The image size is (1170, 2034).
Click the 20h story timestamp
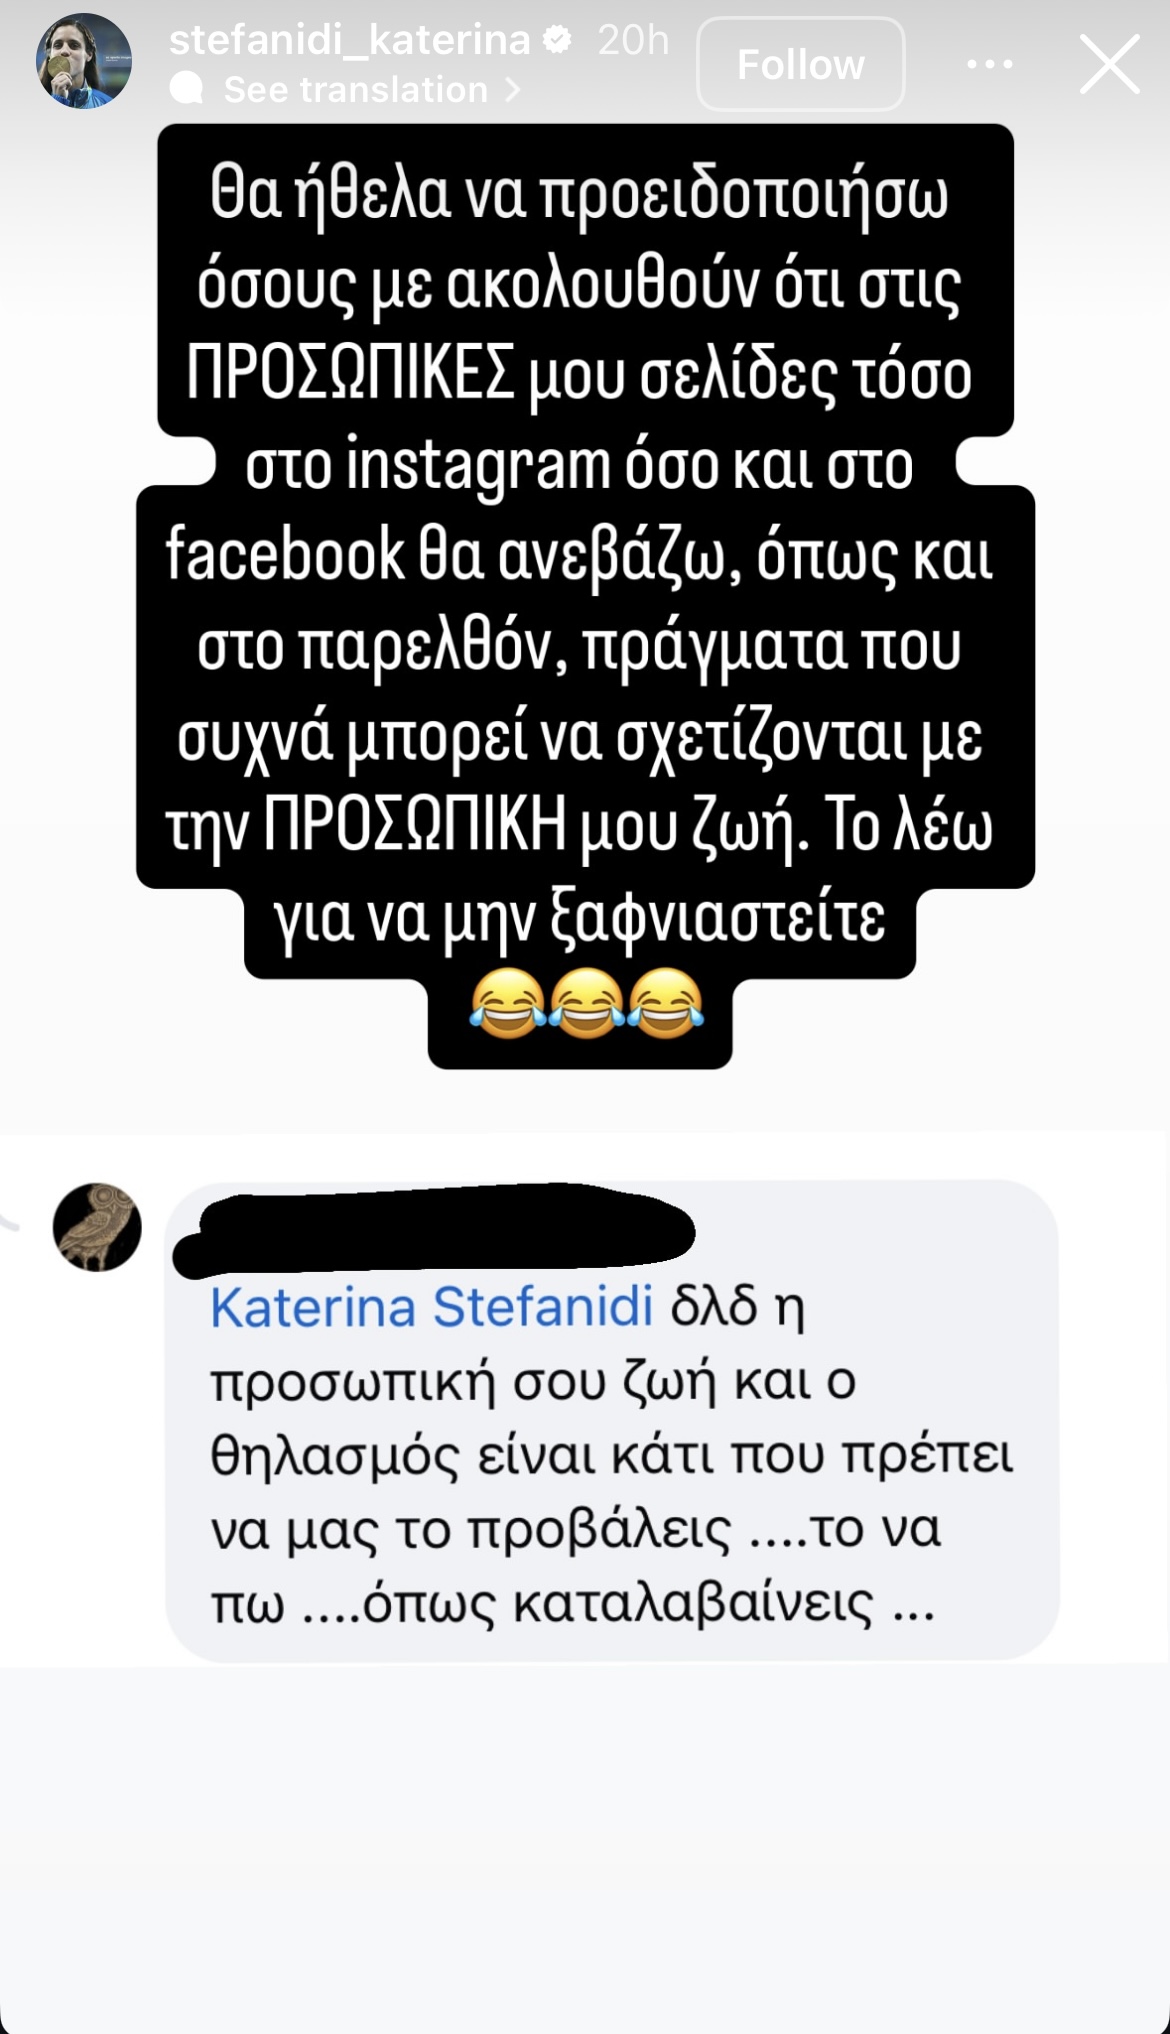pyautogui.click(x=633, y=40)
